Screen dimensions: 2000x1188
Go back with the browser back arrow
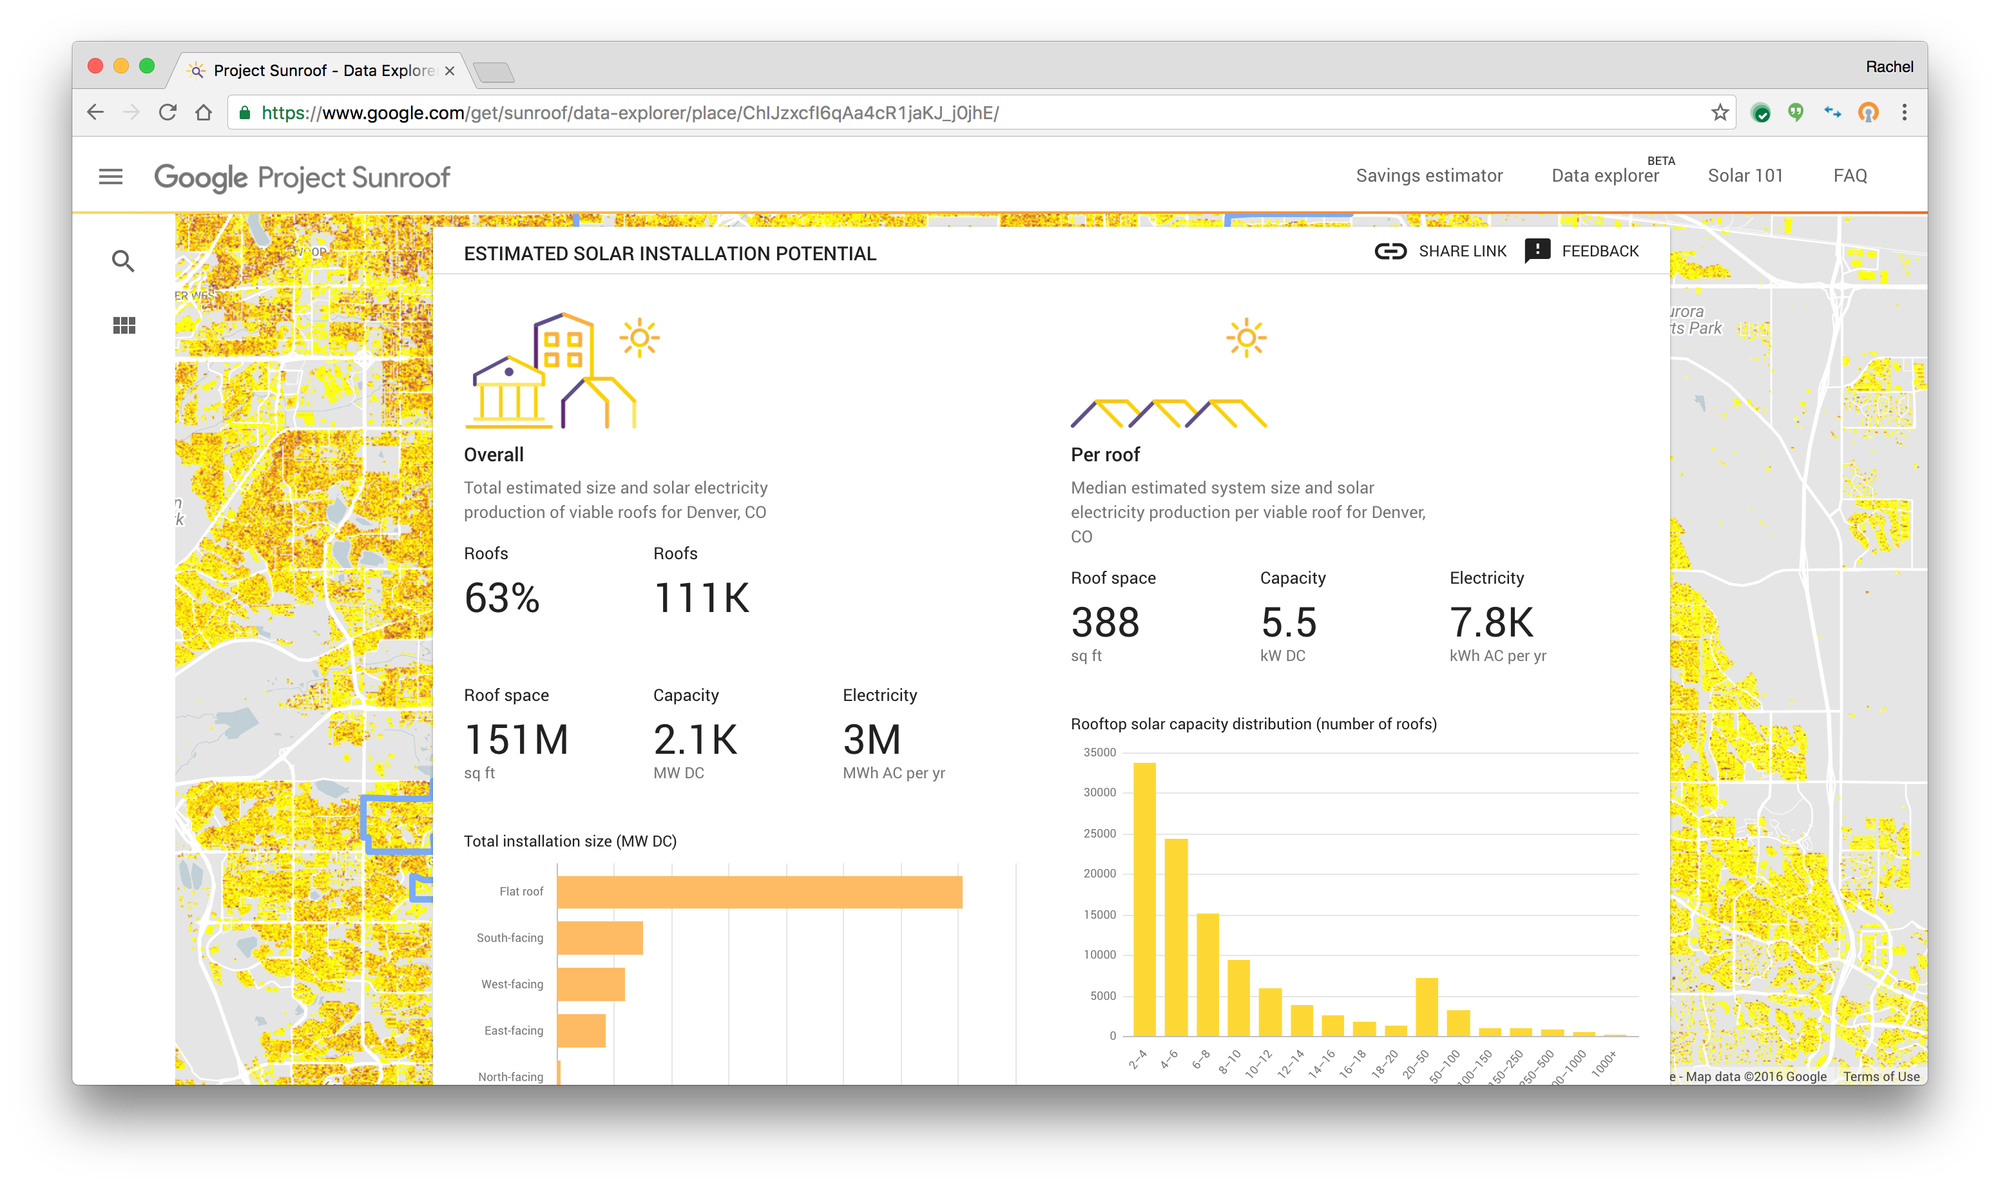96,112
